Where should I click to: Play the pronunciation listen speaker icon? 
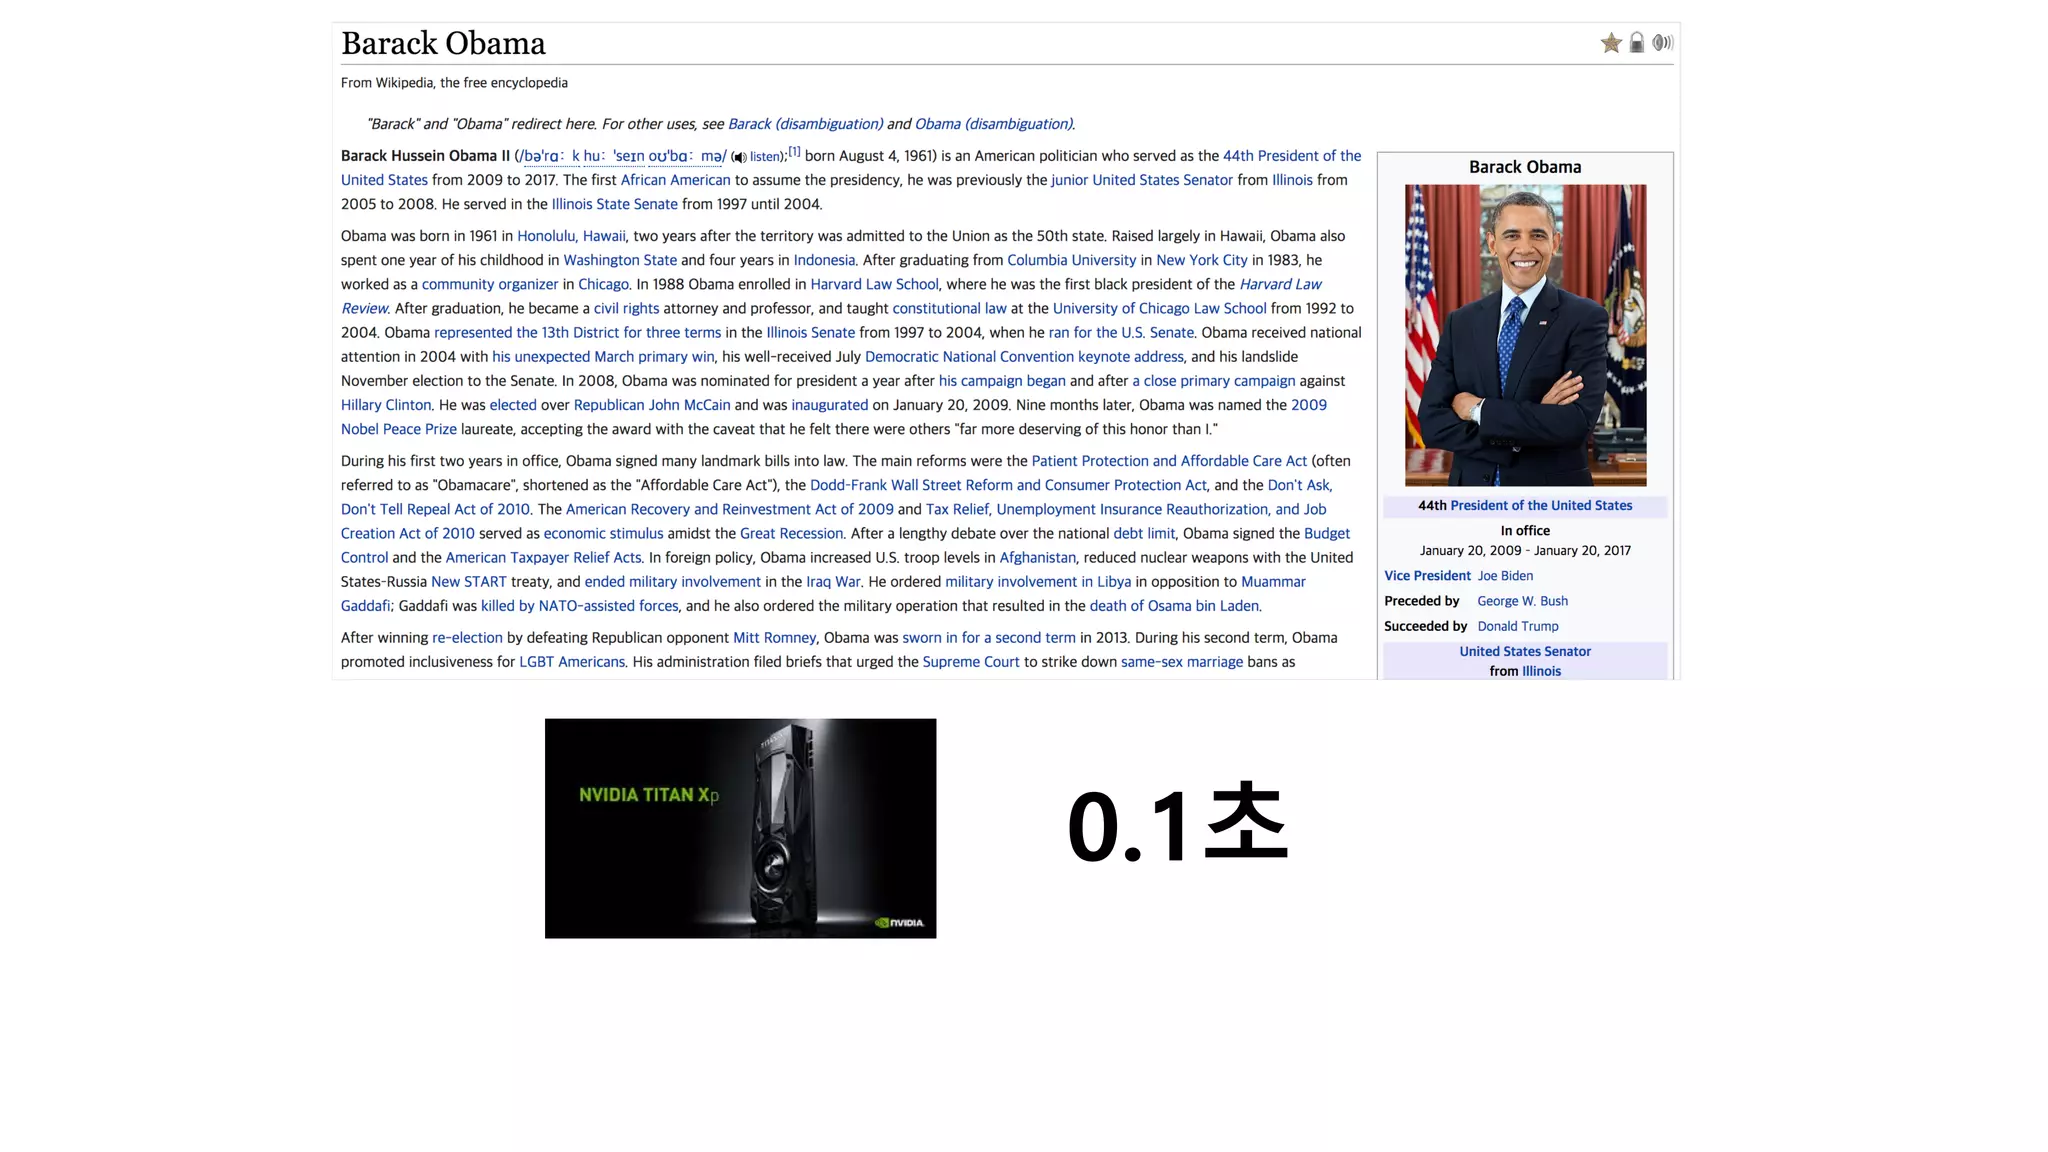(739, 157)
